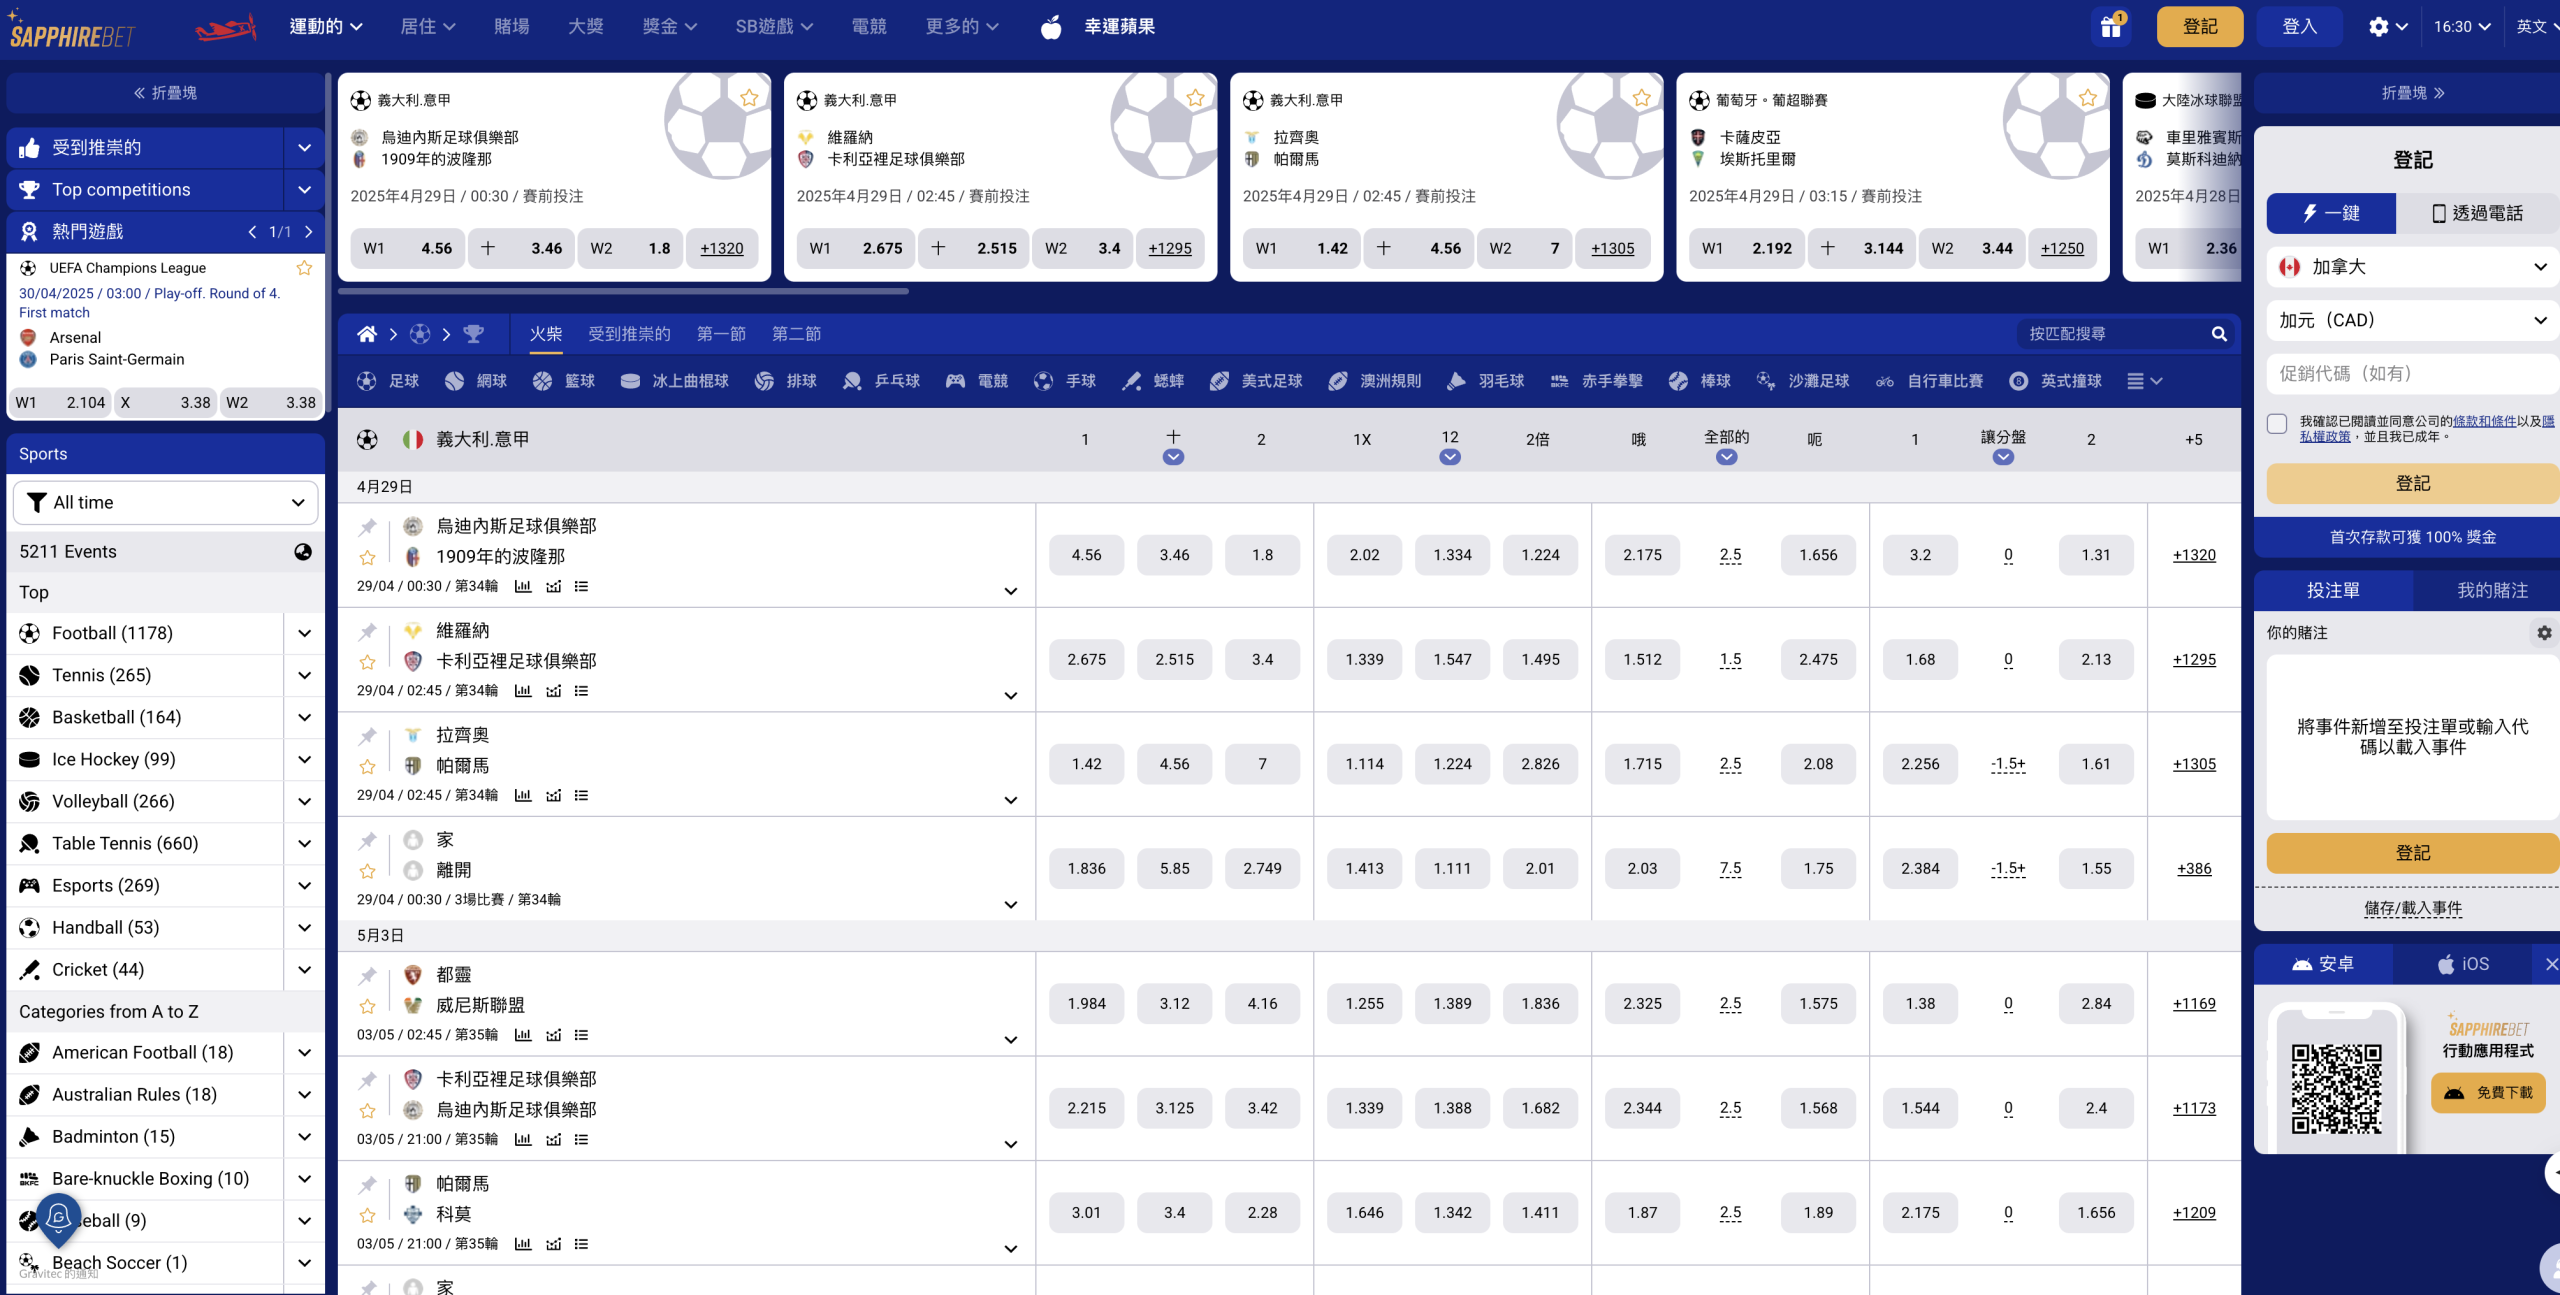The image size is (2560, 1295).
Task: Favorite the Lazio vs Parma card
Action: click(x=1641, y=97)
